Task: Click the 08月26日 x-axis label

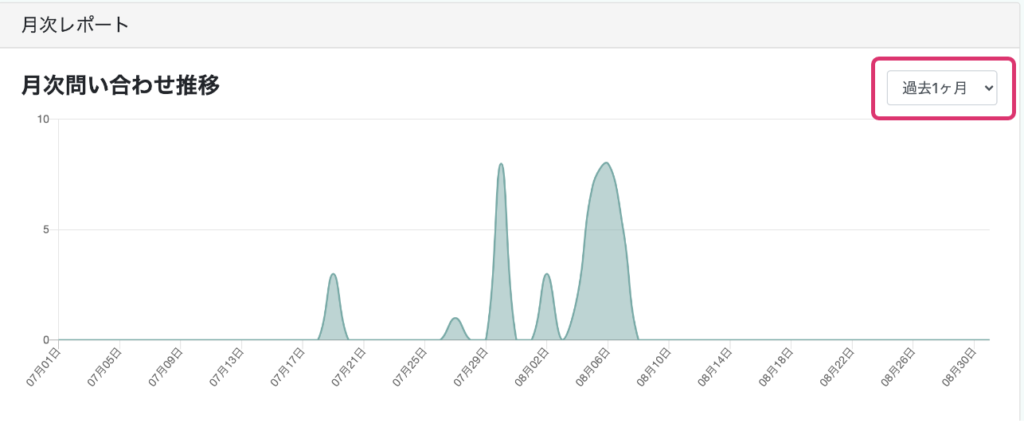Action: [x=899, y=366]
